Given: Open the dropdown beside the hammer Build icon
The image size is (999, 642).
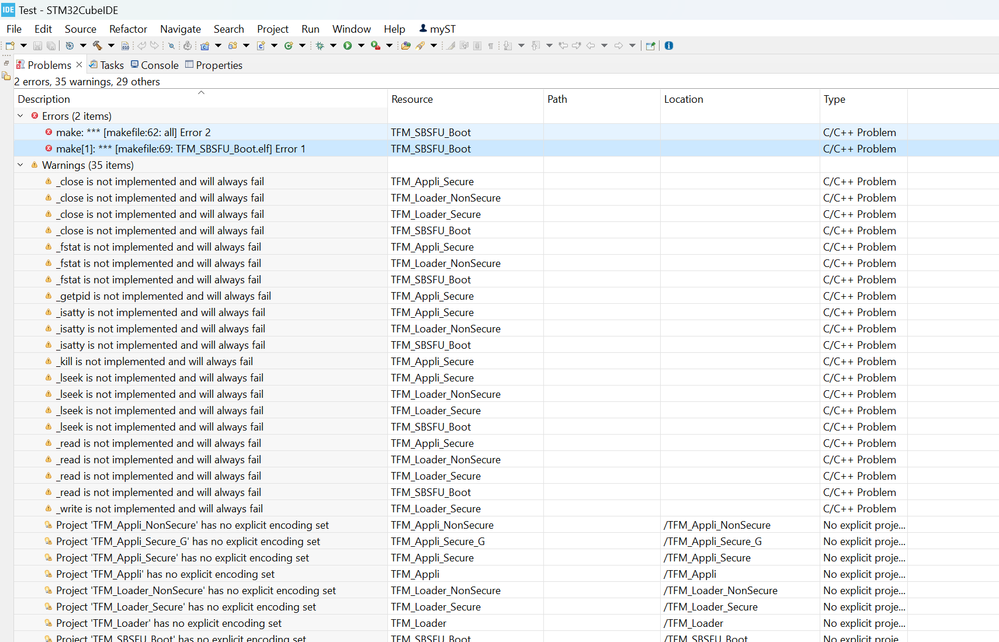Looking at the screenshot, I should click(x=111, y=46).
